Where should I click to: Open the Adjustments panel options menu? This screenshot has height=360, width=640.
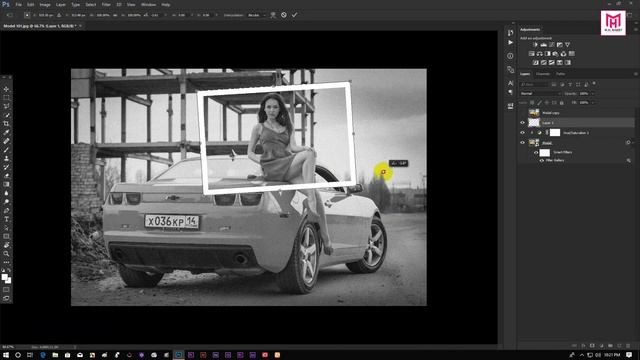pos(636,30)
